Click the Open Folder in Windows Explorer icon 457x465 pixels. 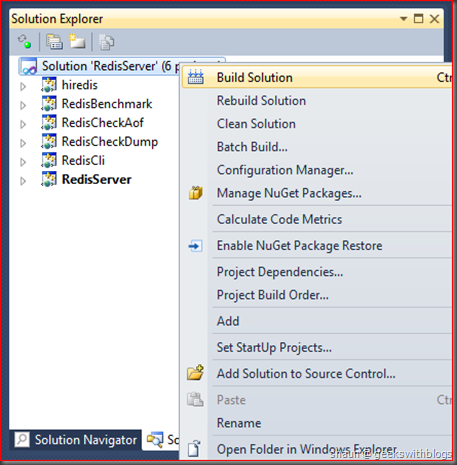[x=194, y=448]
